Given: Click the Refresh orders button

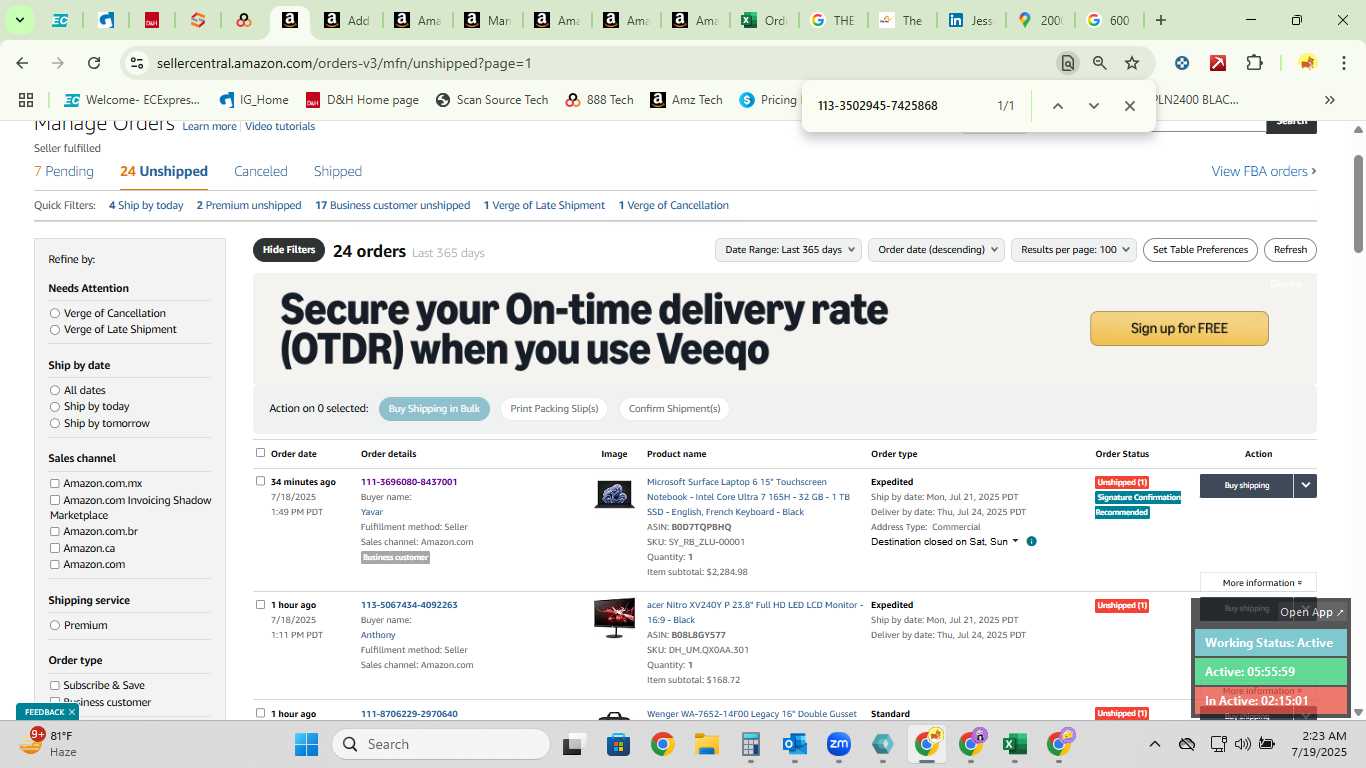Looking at the screenshot, I should [x=1290, y=250].
